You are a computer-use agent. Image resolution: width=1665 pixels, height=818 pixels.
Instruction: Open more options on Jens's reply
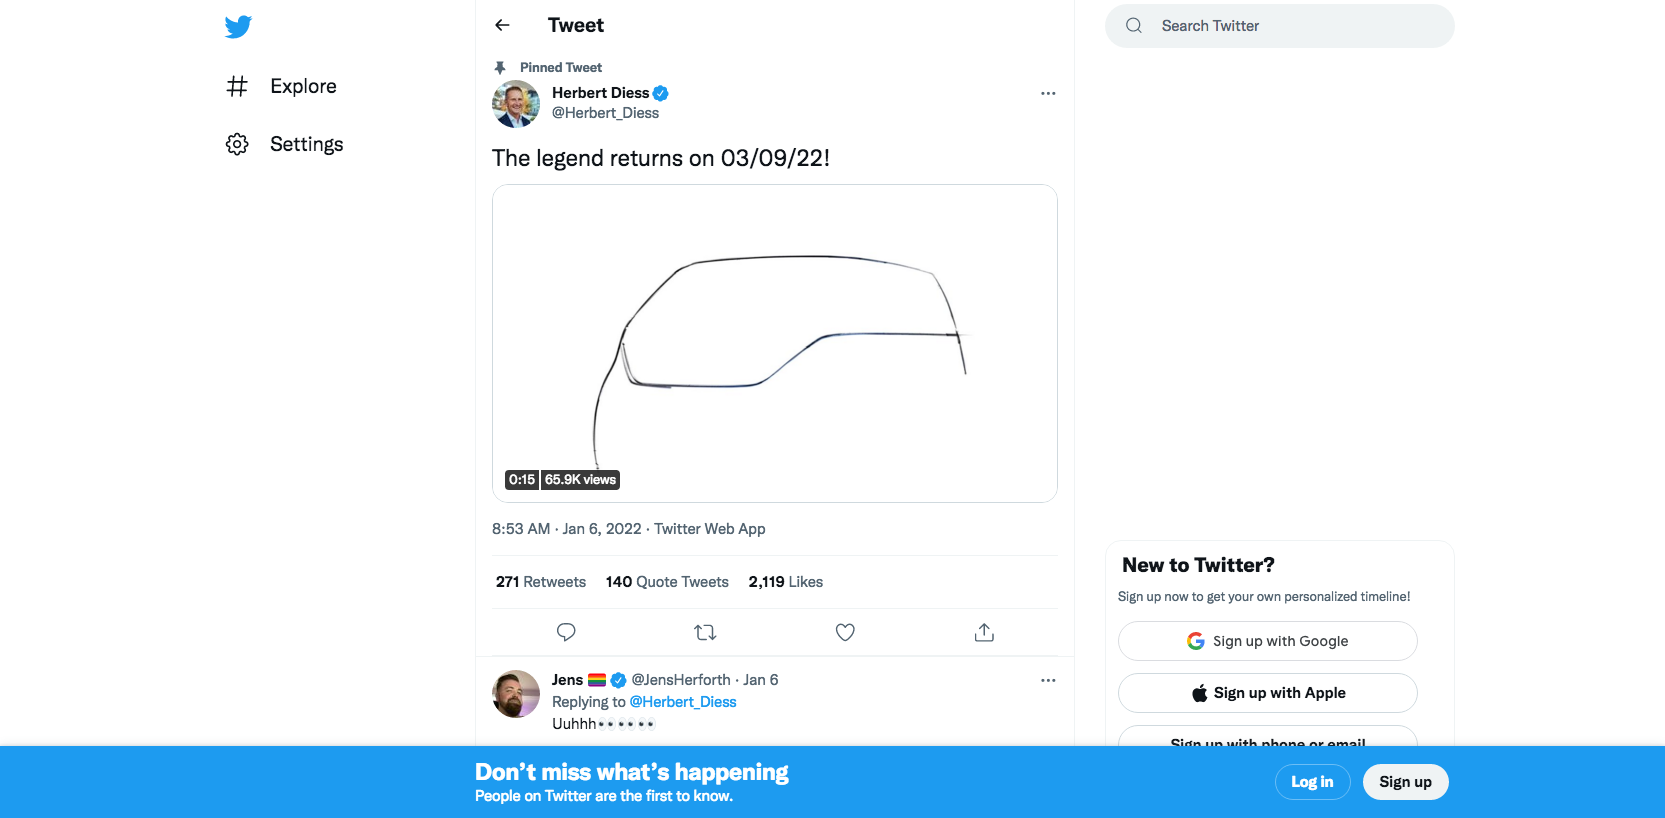(1048, 680)
